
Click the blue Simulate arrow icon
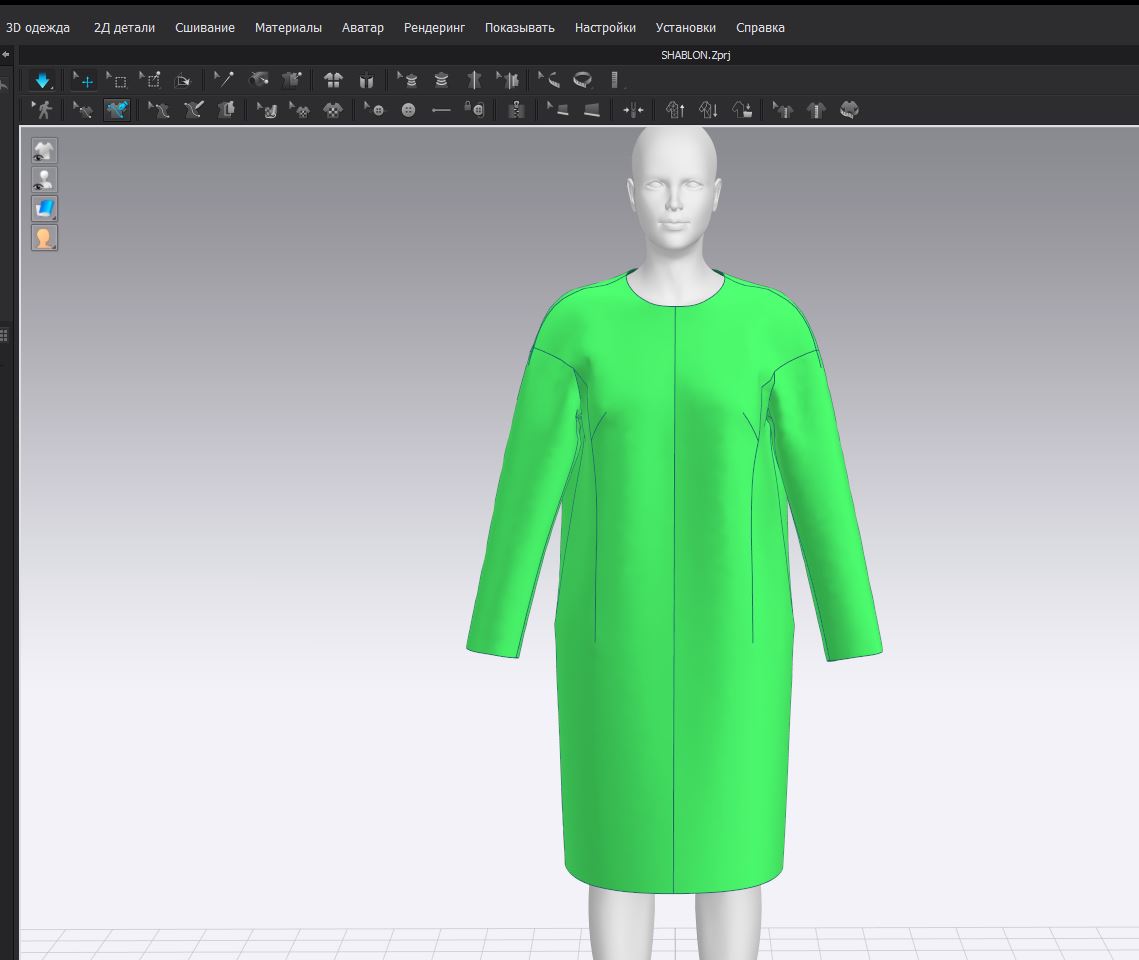pyautogui.click(x=42, y=81)
